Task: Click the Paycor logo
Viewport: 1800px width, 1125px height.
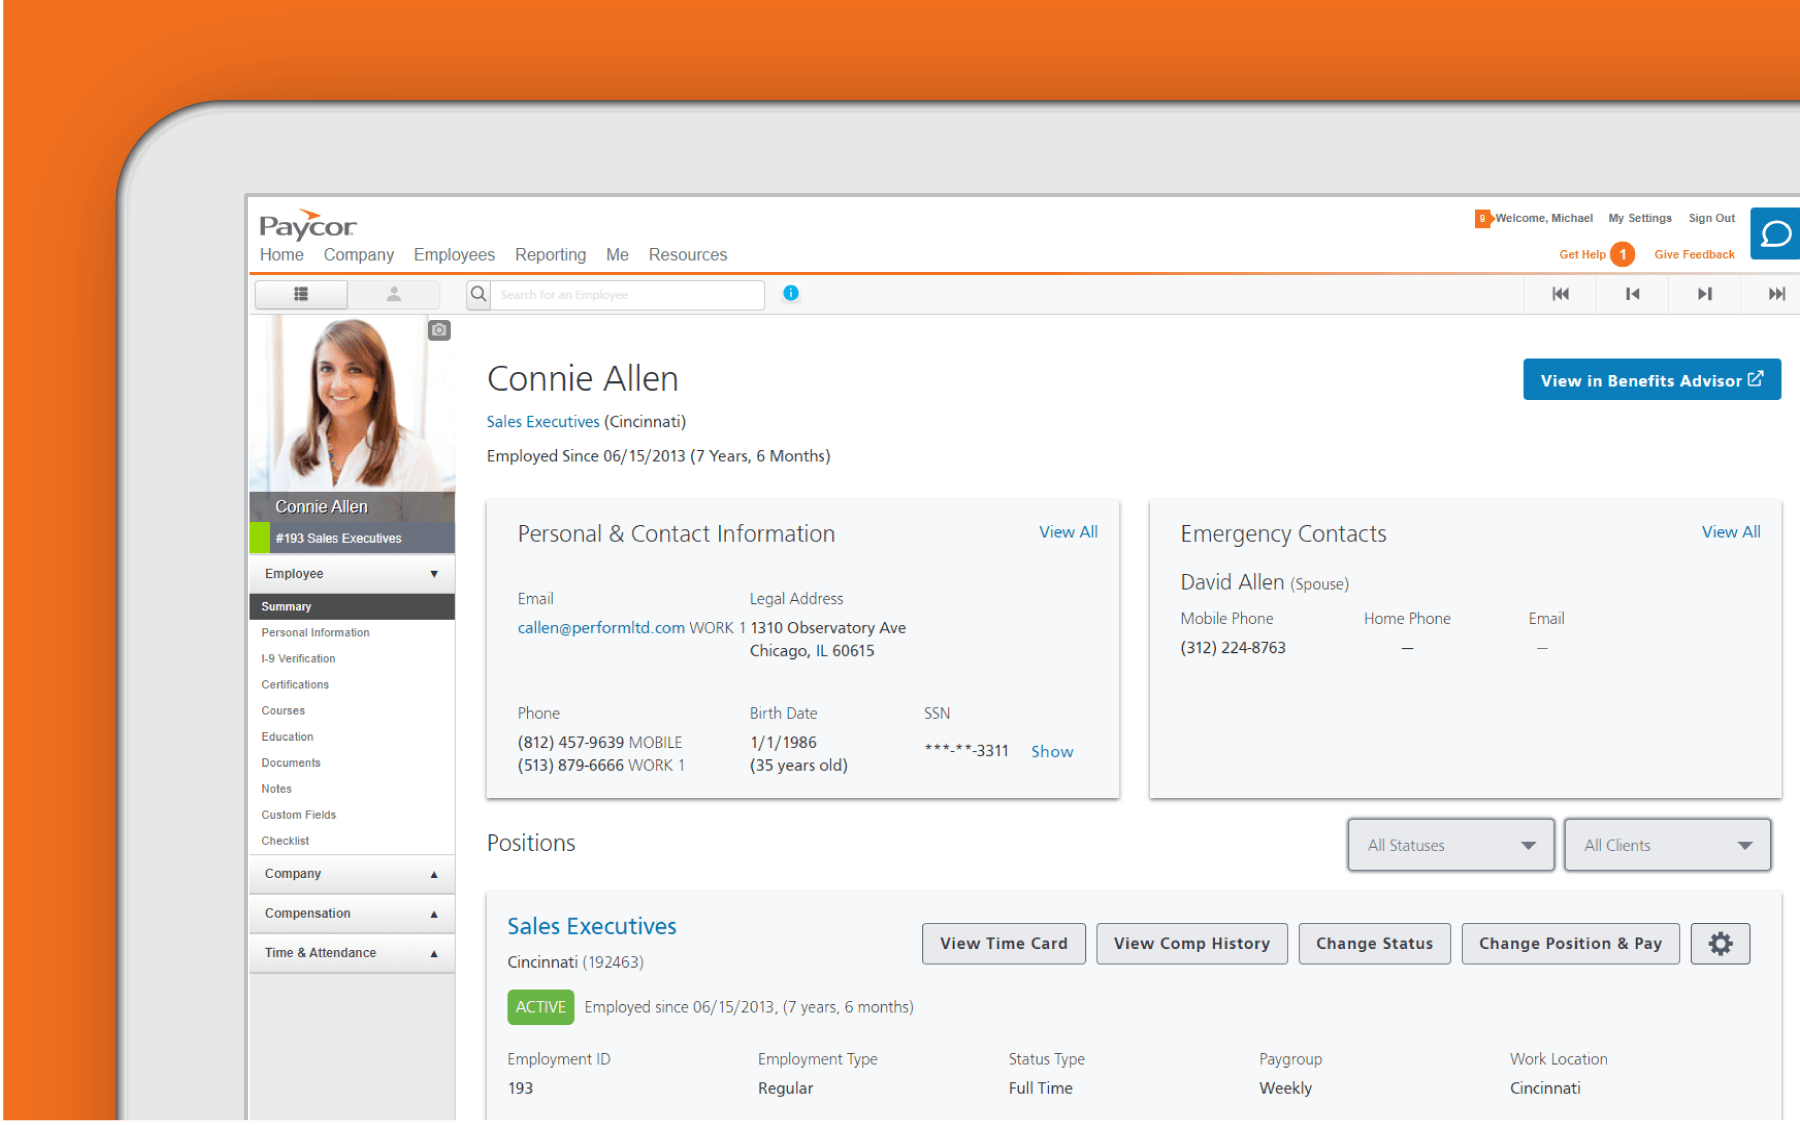Action: tap(307, 225)
